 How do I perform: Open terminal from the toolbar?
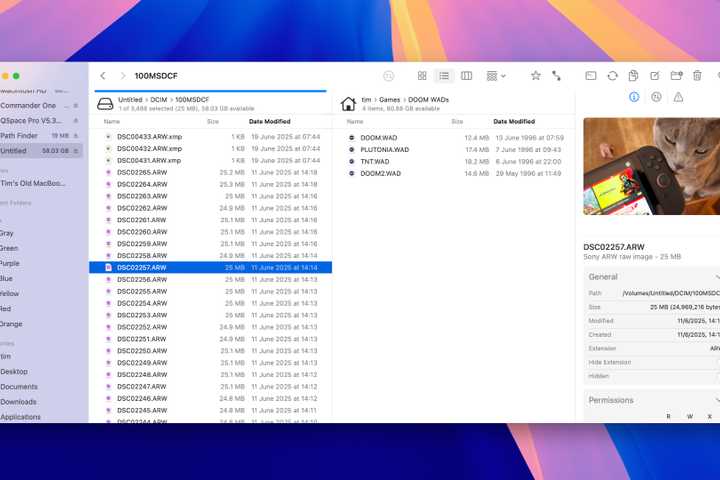point(591,76)
